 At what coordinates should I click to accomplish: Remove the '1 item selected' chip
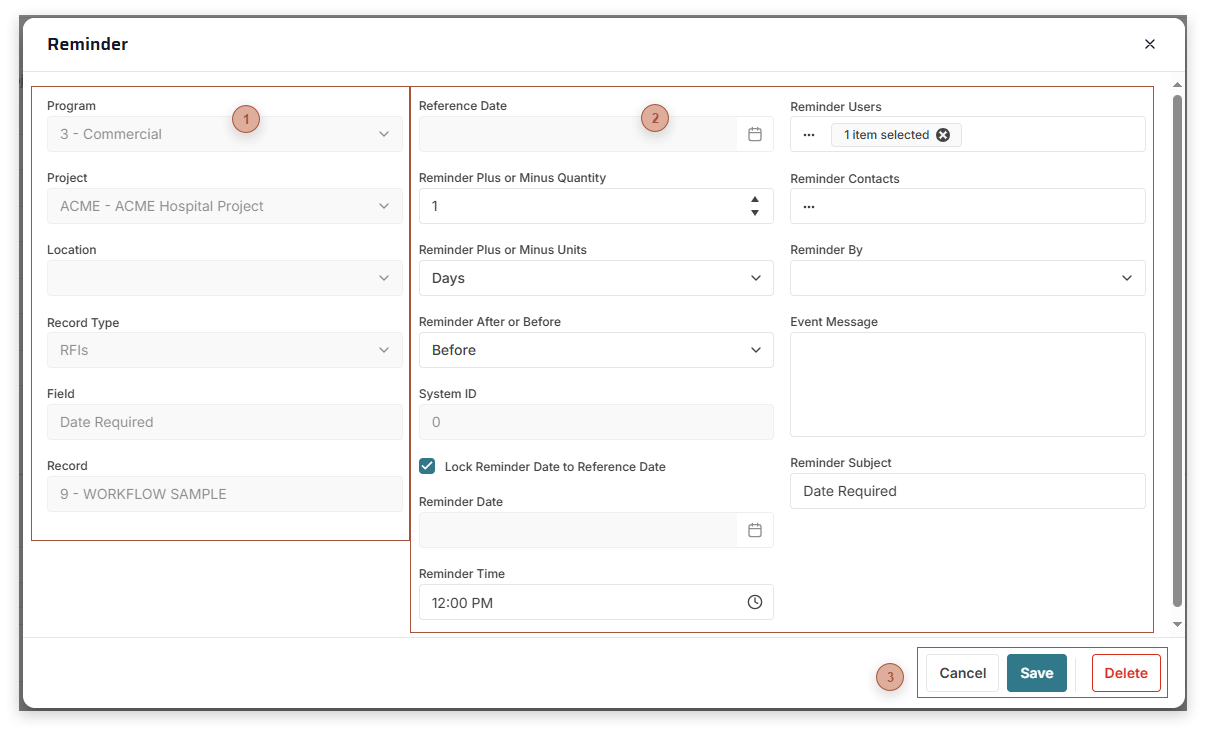pyautogui.click(x=943, y=135)
